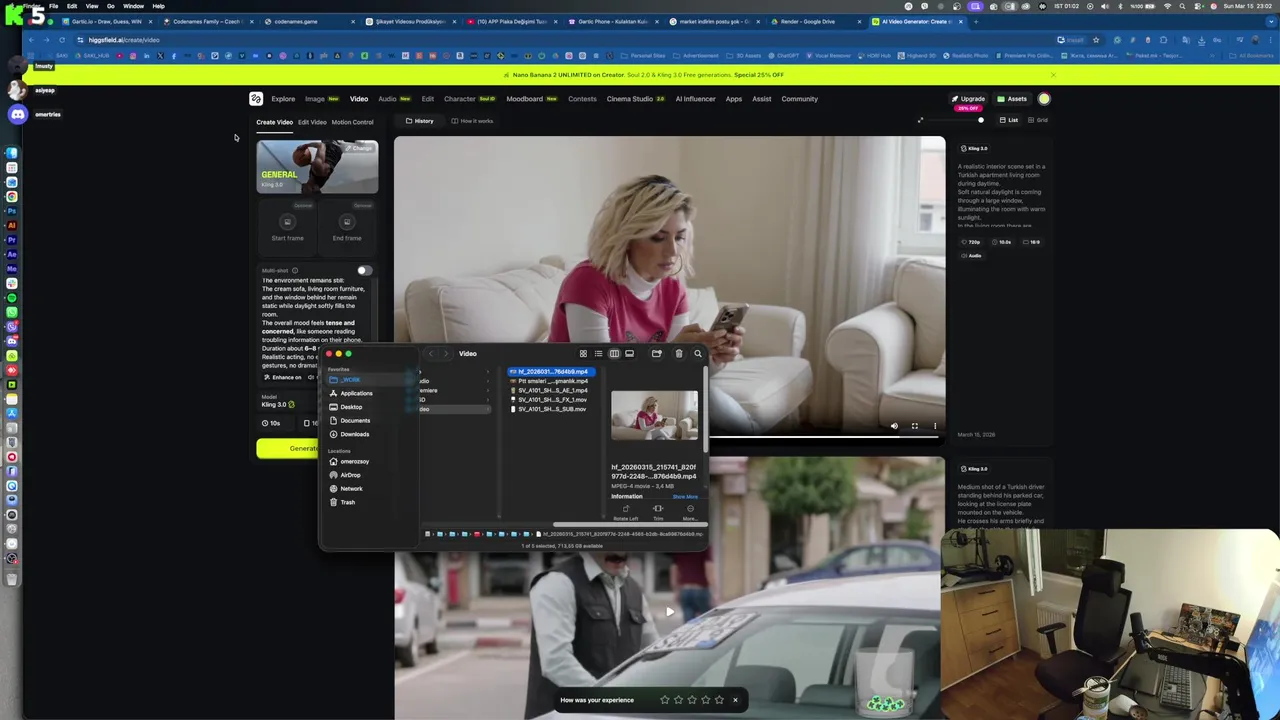Image resolution: width=1280 pixels, height=720 pixels.
Task: Click the Kling 3.0 tag of the first video
Action: [975, 148]
